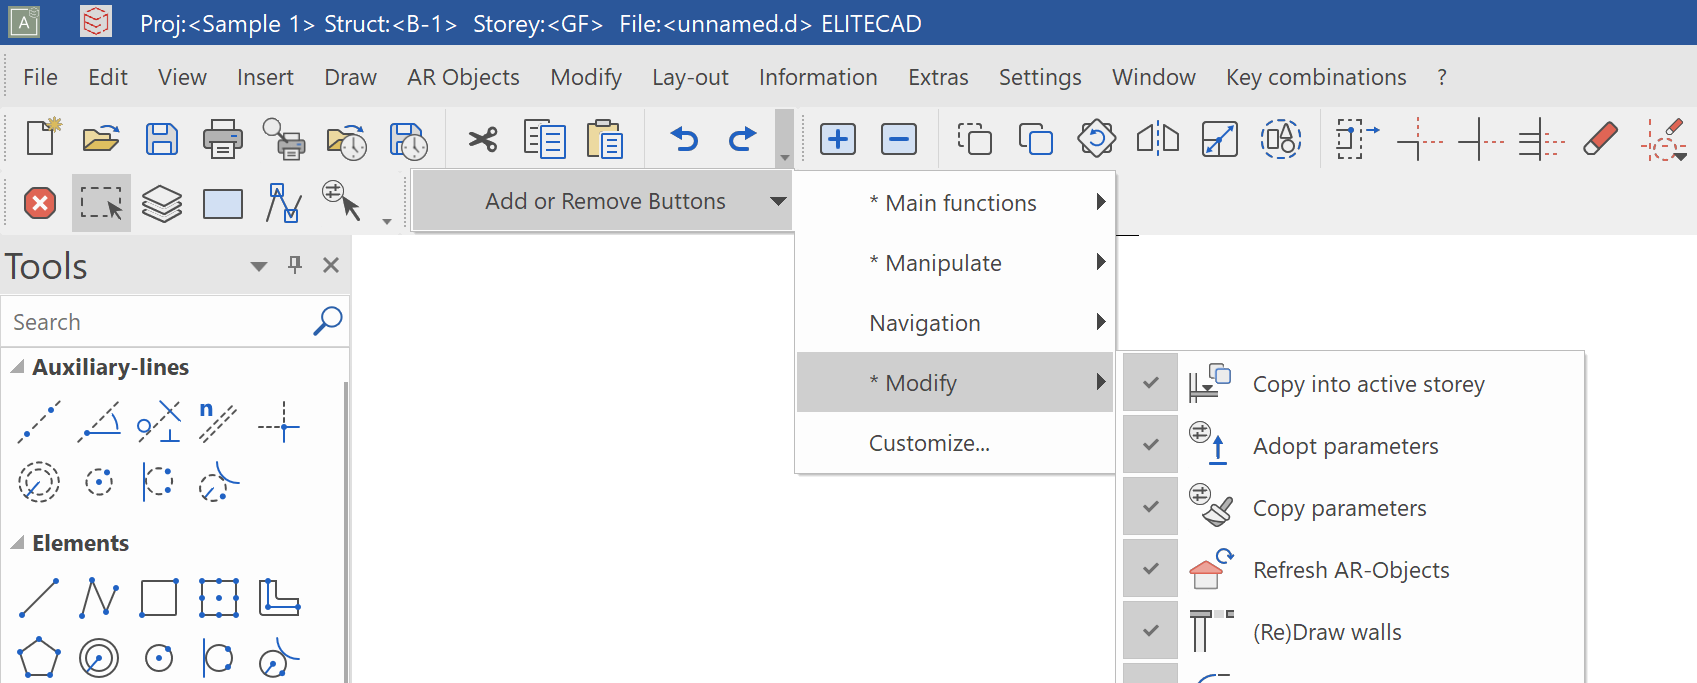Image resolution: width=1697 pixels, height=683 pixels.
Task: Pin the Tools panel
Action: click(x=295, y=265)
